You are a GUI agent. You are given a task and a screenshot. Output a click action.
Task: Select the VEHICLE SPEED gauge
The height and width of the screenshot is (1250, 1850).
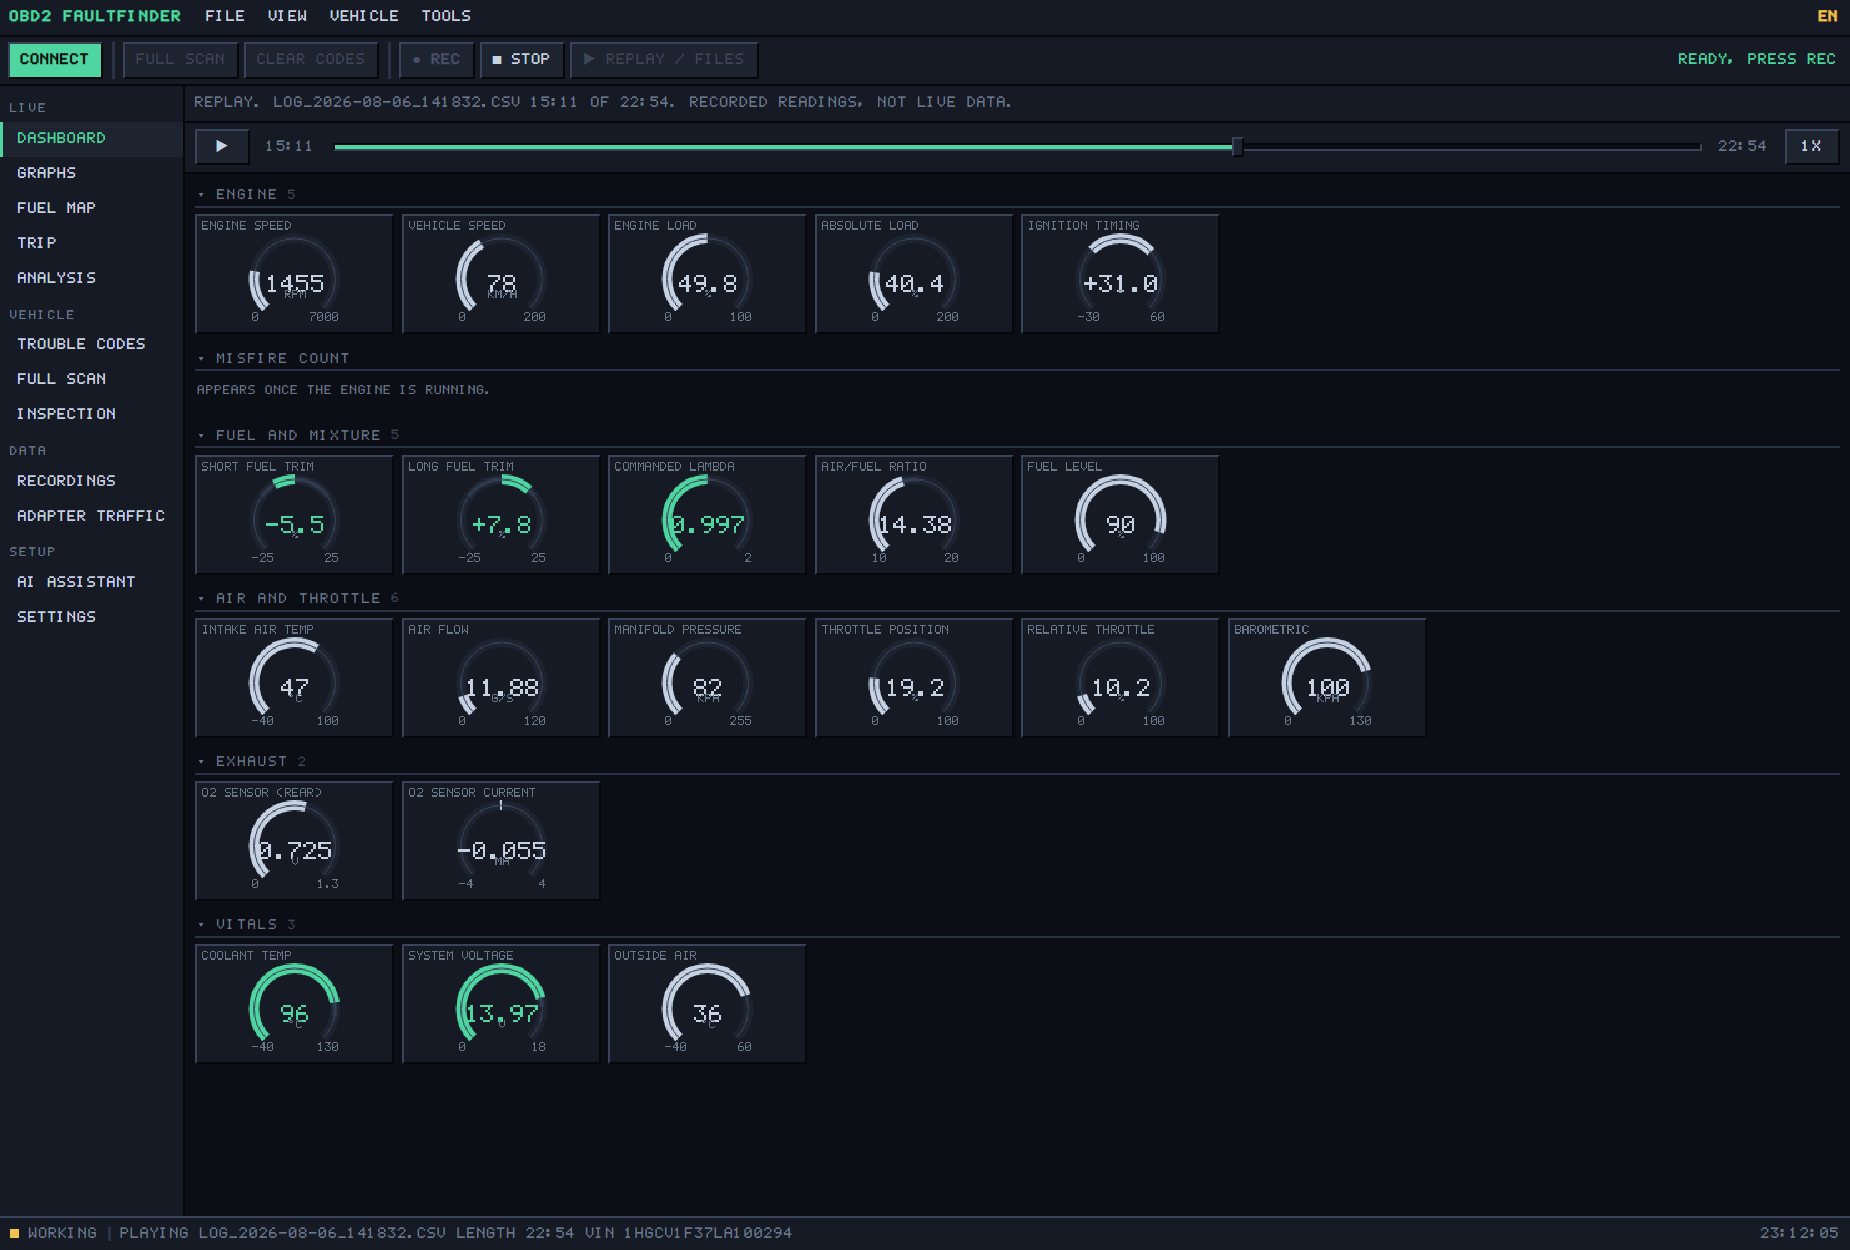pyautogui.click(x=501, y=273)
